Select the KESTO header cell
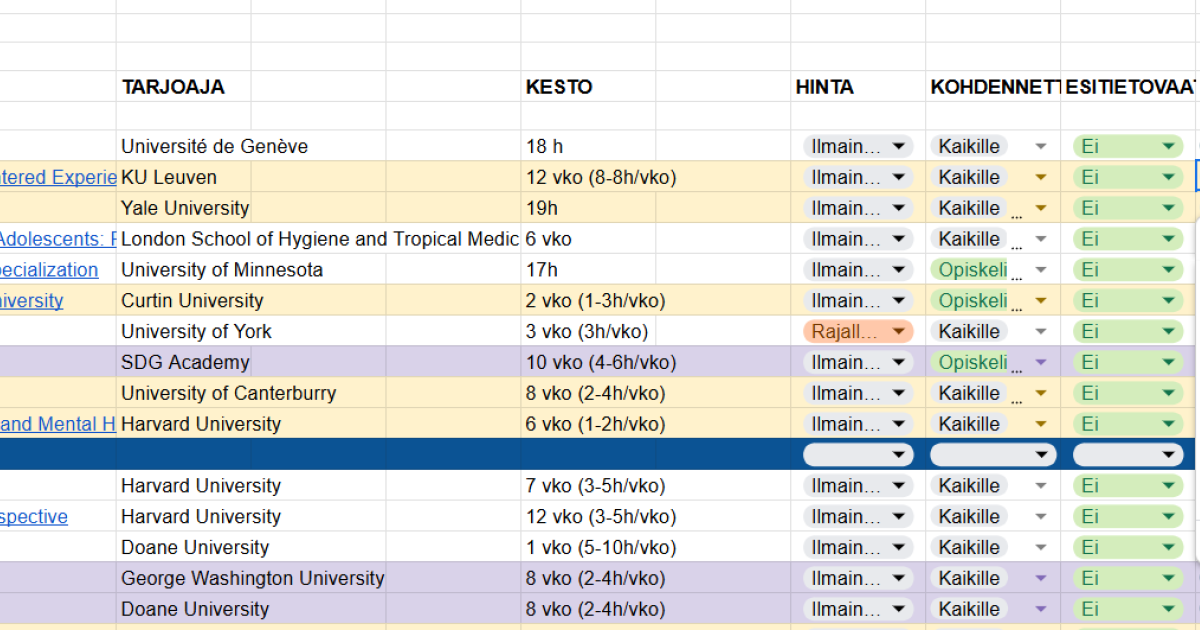This screenshot has width=1200, height=630. point(559,87)
